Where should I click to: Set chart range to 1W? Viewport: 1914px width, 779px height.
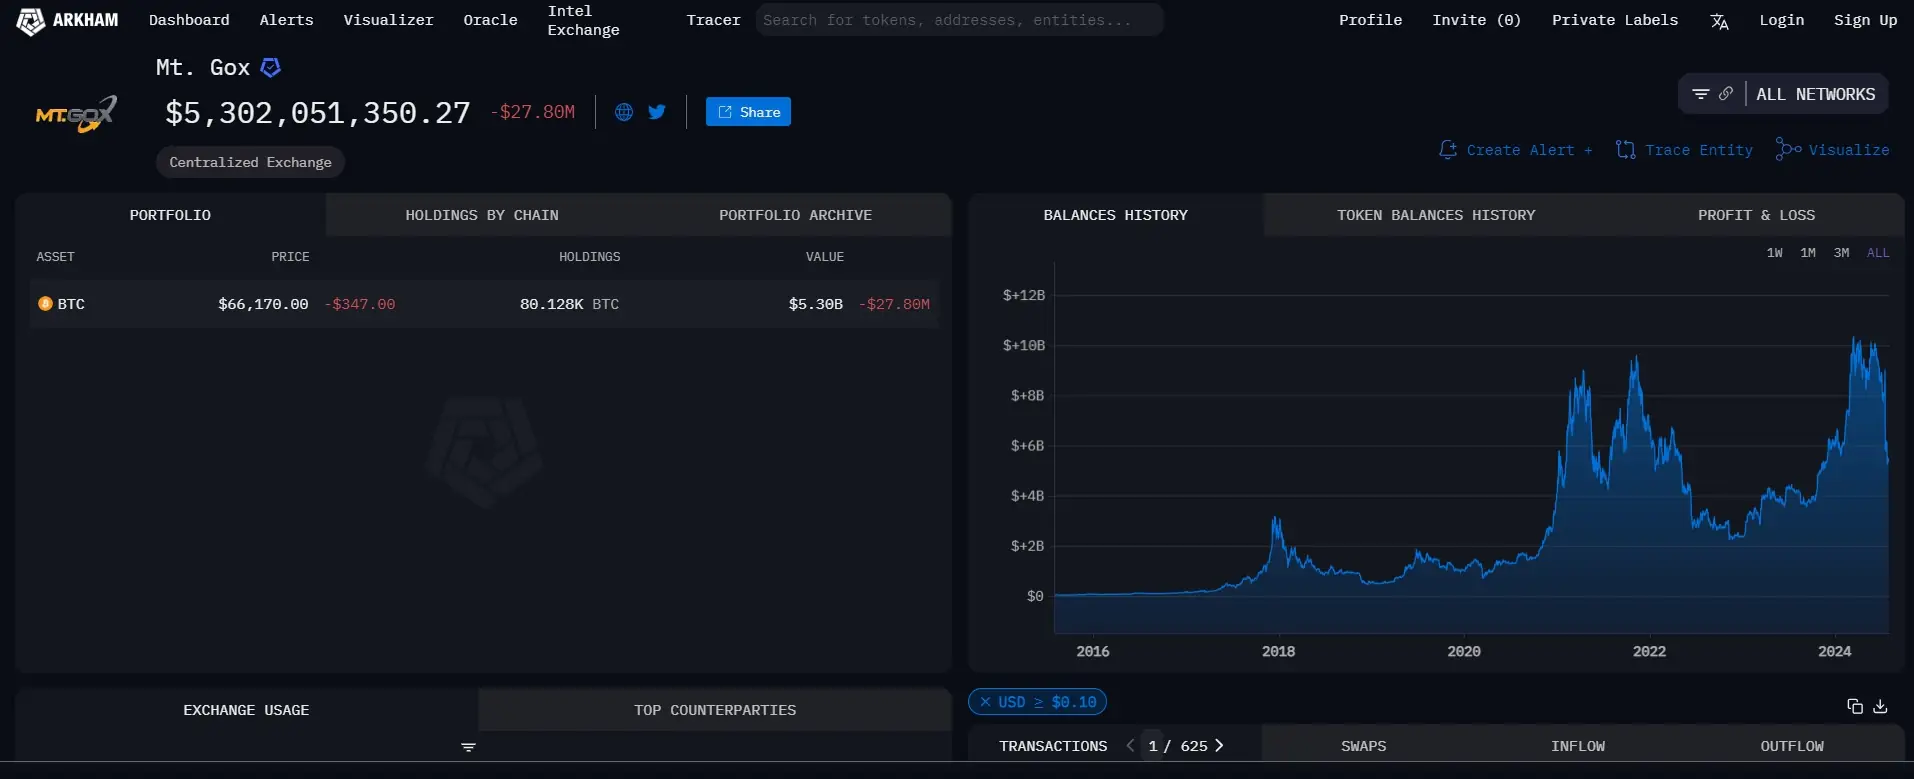(1774, 253)
